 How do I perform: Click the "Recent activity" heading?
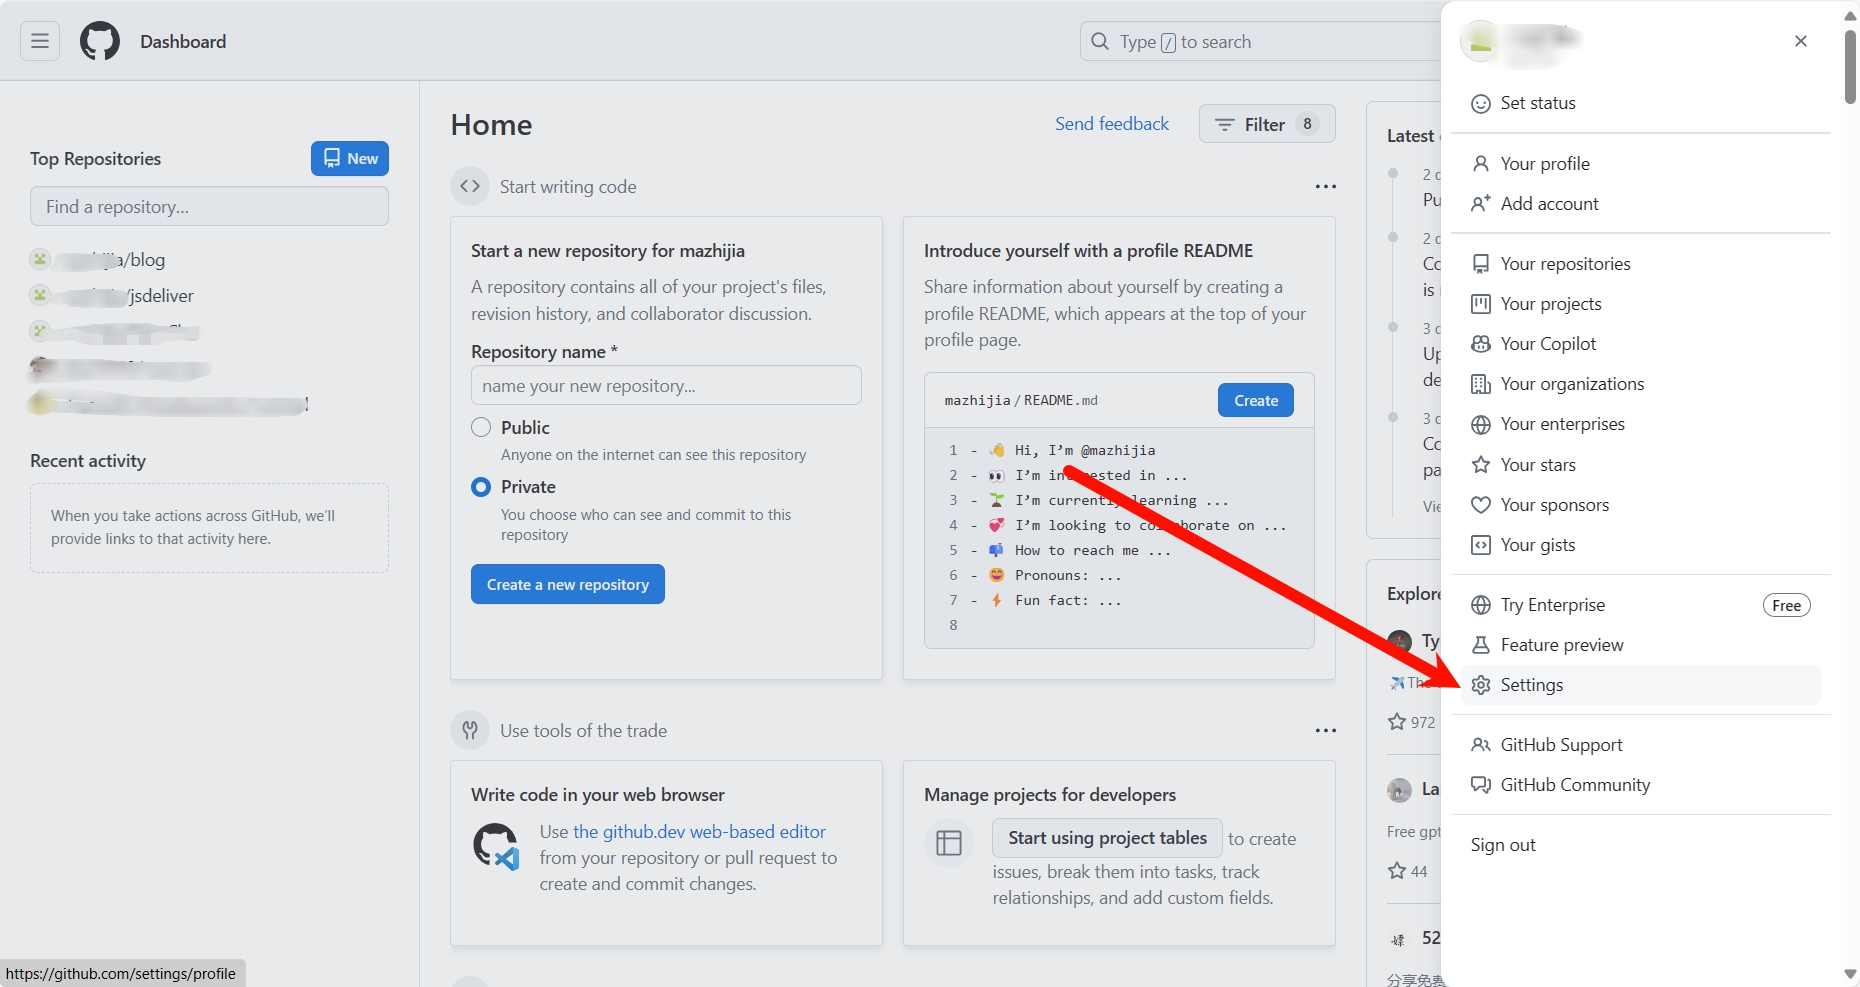(88, 461)
